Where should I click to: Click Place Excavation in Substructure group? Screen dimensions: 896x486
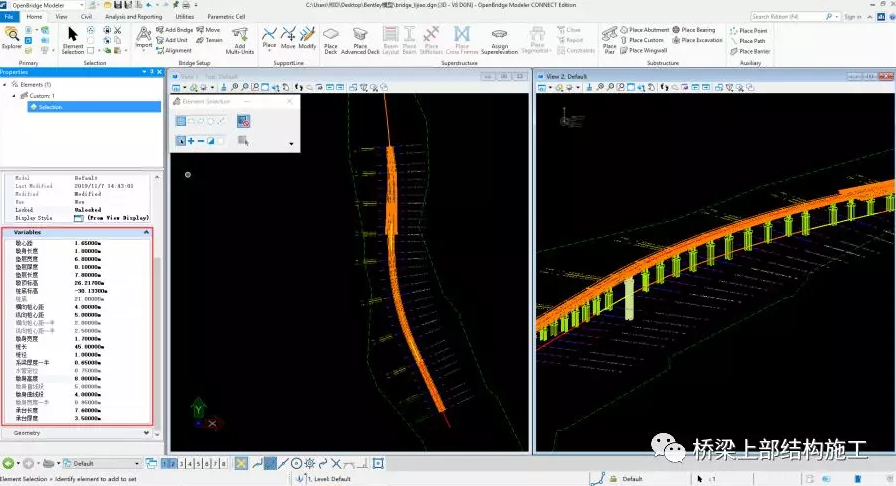(697, 40)
